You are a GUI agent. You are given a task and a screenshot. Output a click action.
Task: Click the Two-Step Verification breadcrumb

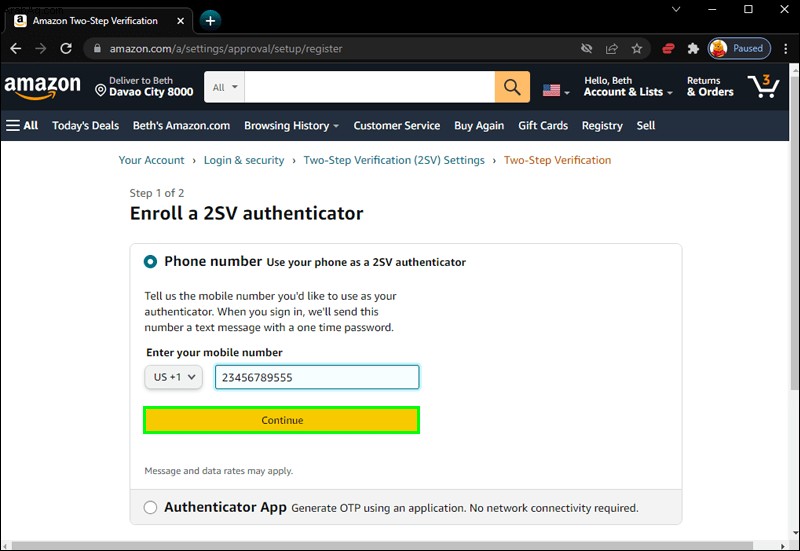click(x=557, y=160)
